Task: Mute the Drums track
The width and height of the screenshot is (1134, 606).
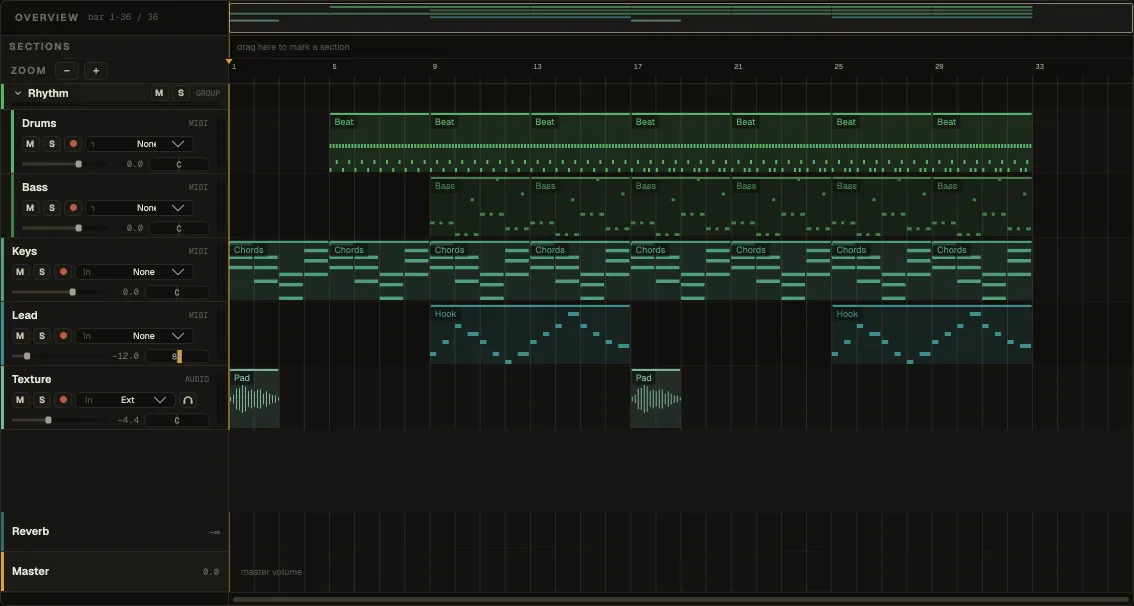Action: (30, 144)
